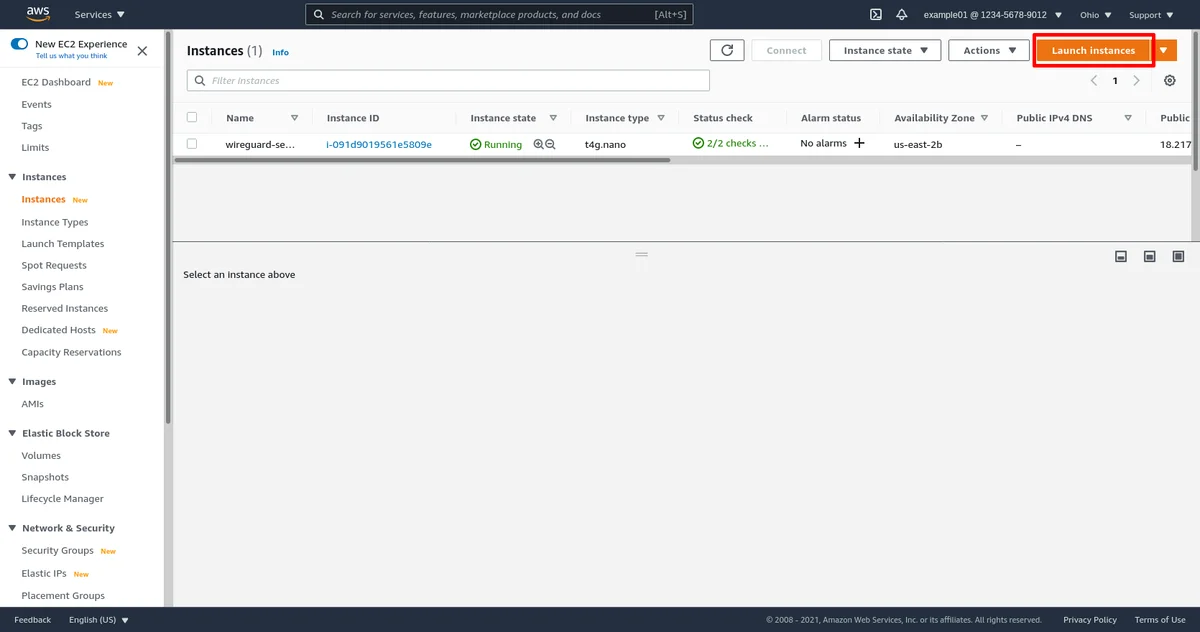1200x632 pixels.
Task: Close the left navigation pane with X
Action: [x=142, y=50]
